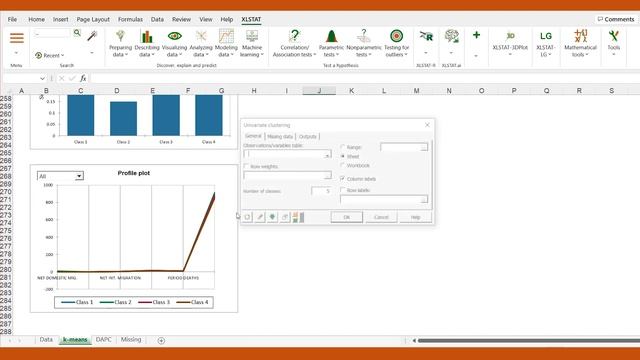This screenshot has height=360, width=640.
Task: Click the green plus icon
Action: [x=476, y=35]
